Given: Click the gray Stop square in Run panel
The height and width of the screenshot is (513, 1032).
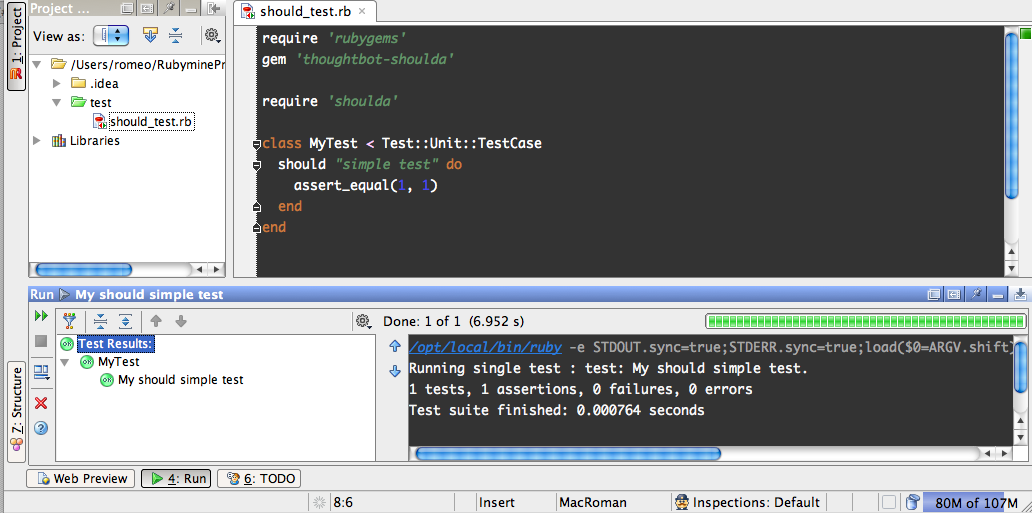Looking at the screenshot, I should click(41, 341).
